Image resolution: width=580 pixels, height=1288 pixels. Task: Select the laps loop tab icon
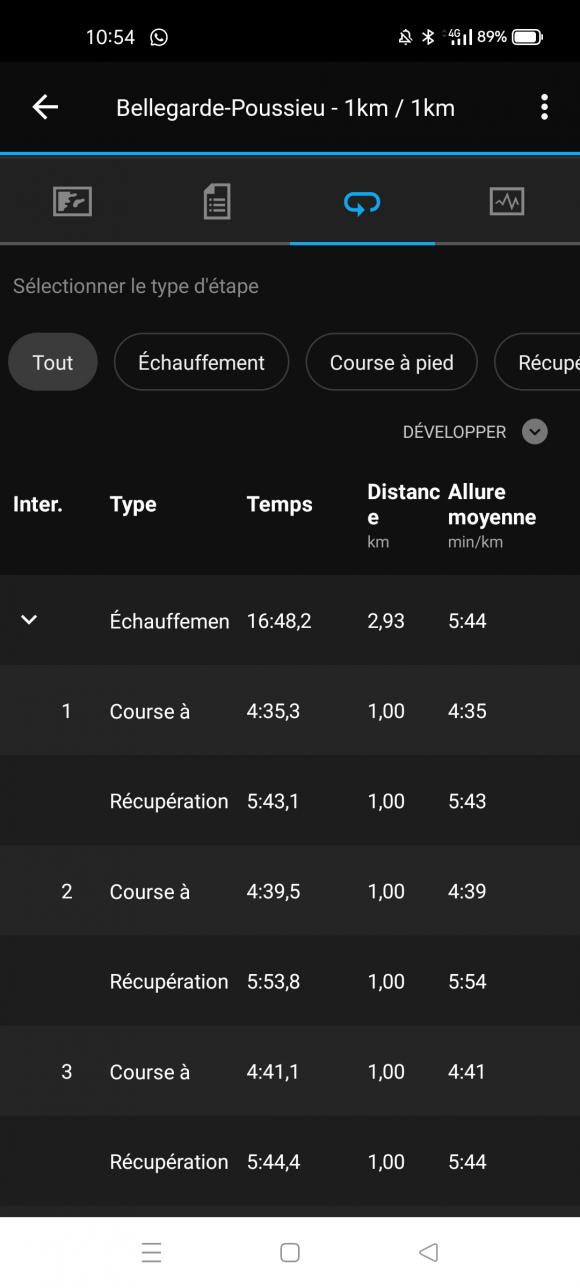click(362, 203)
